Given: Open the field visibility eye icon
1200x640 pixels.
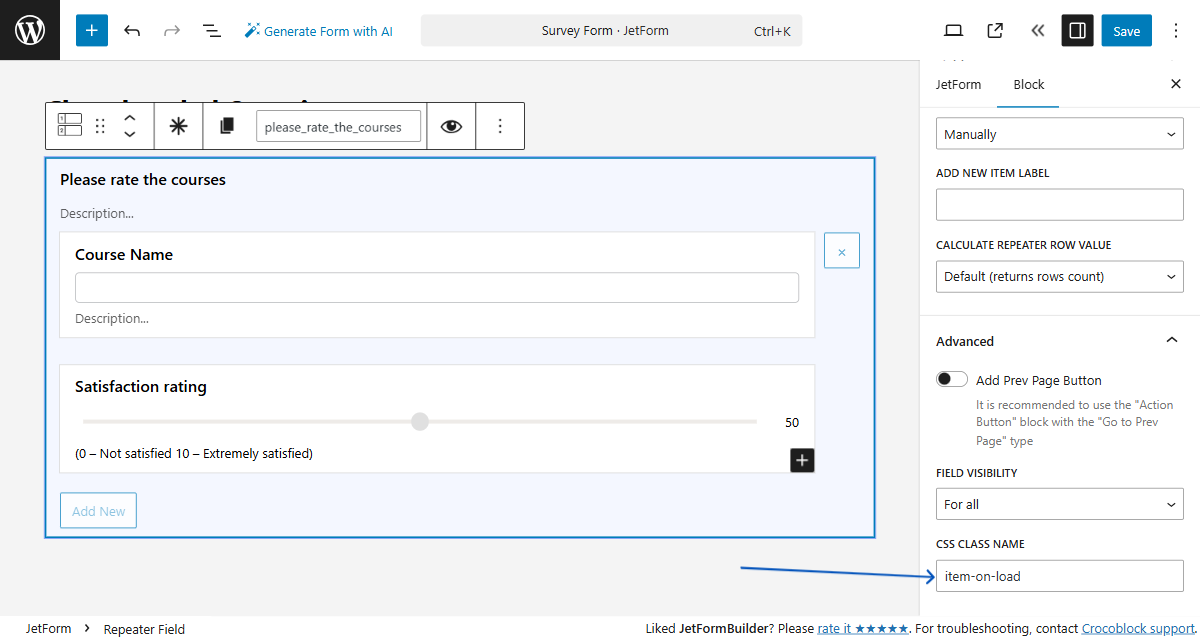Looking at the screenshot, I should [x=451, y=125].
